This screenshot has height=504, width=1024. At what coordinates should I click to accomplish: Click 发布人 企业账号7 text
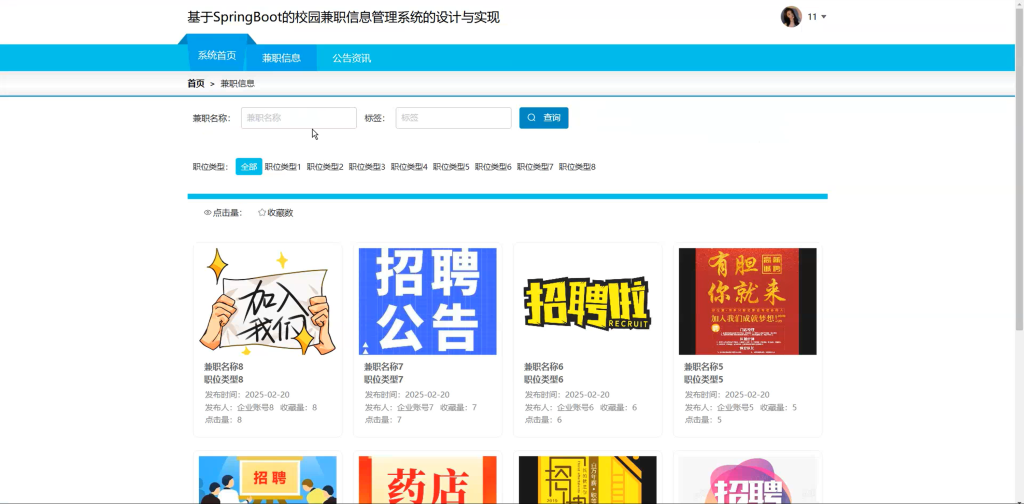point(399,407)
